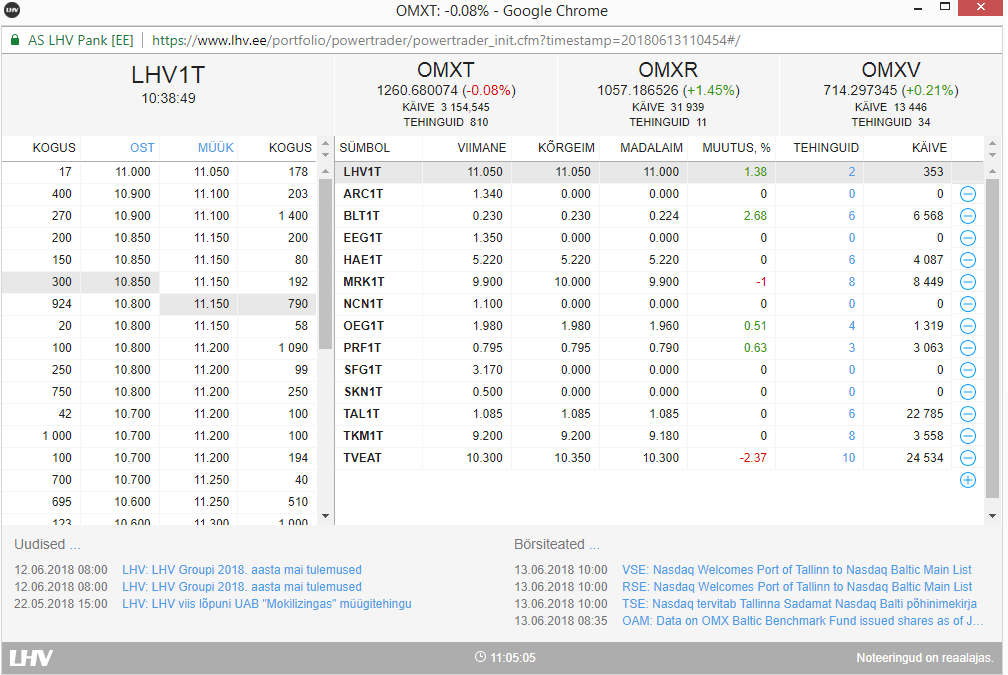Click the clock icon in status bar
Screen dimensions: 1008x675
pyautogui.click(x=480, y=657)
